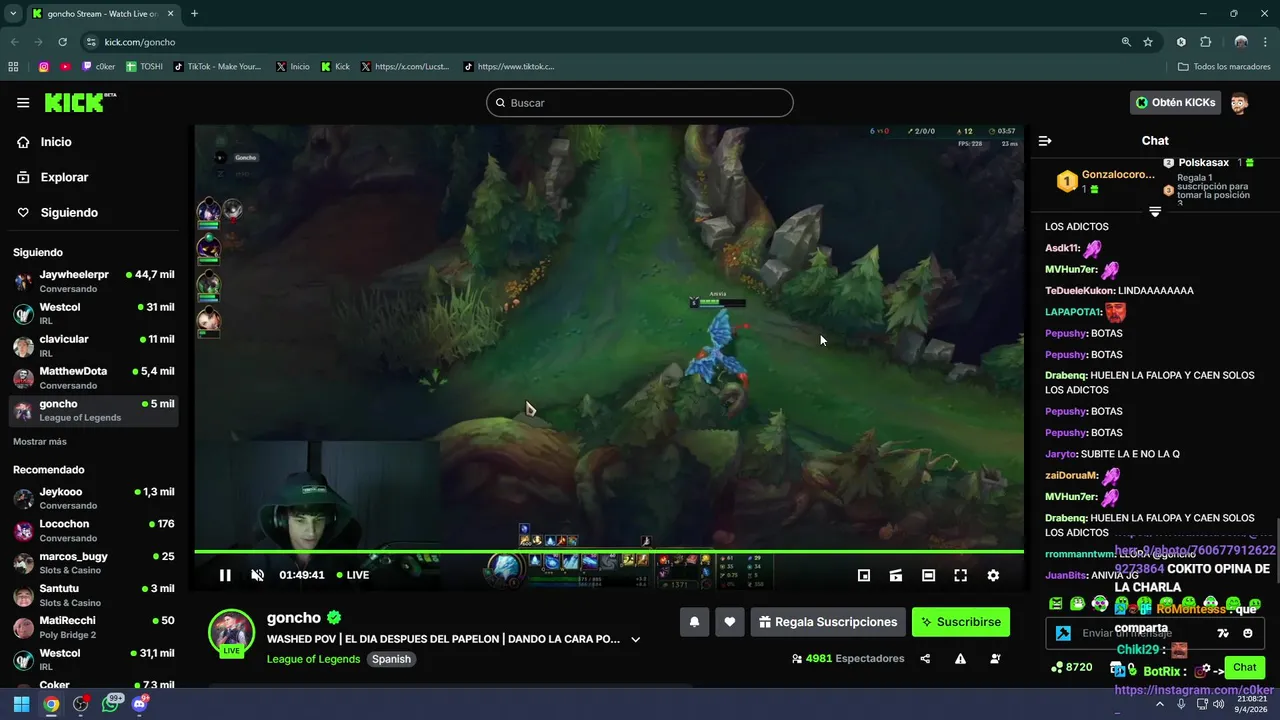Image resolution: width=1280 pixels, height=720 pixels.
Task: Open YouTube bookmark icon
Action: point(65,67)
